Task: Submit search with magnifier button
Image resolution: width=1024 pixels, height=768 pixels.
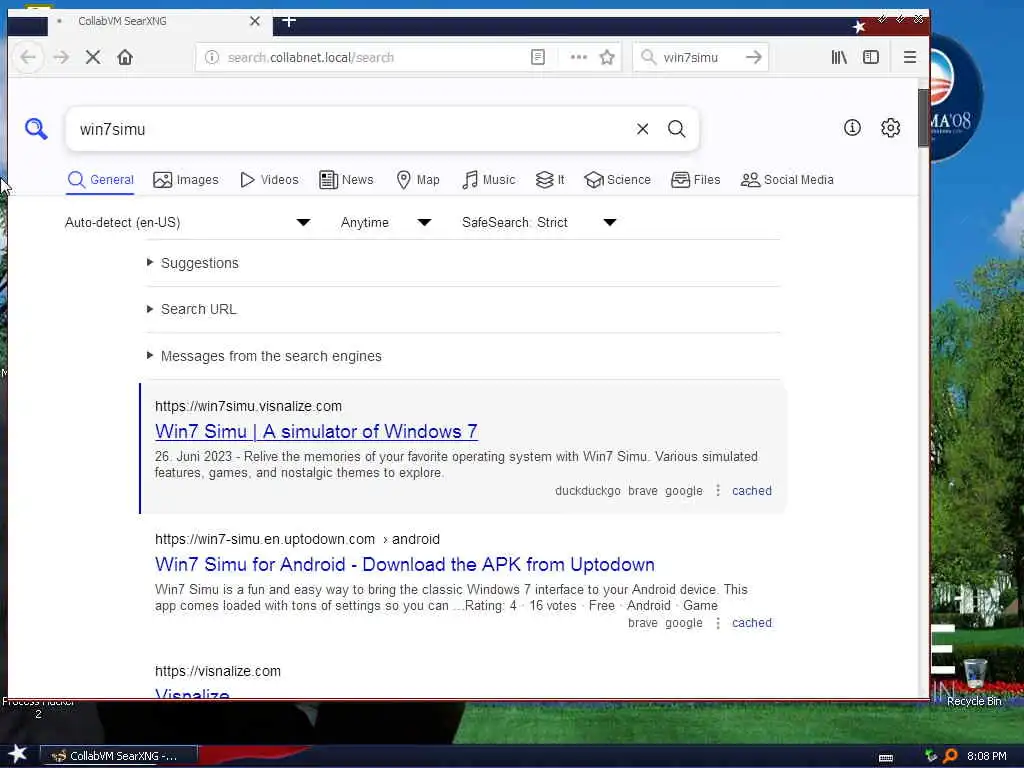Action: click(x=677, y=129)
